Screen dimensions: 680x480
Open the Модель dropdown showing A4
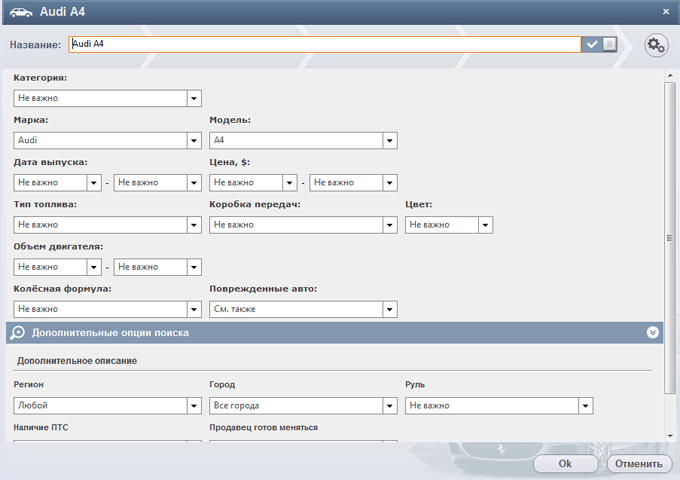point(303,140)
